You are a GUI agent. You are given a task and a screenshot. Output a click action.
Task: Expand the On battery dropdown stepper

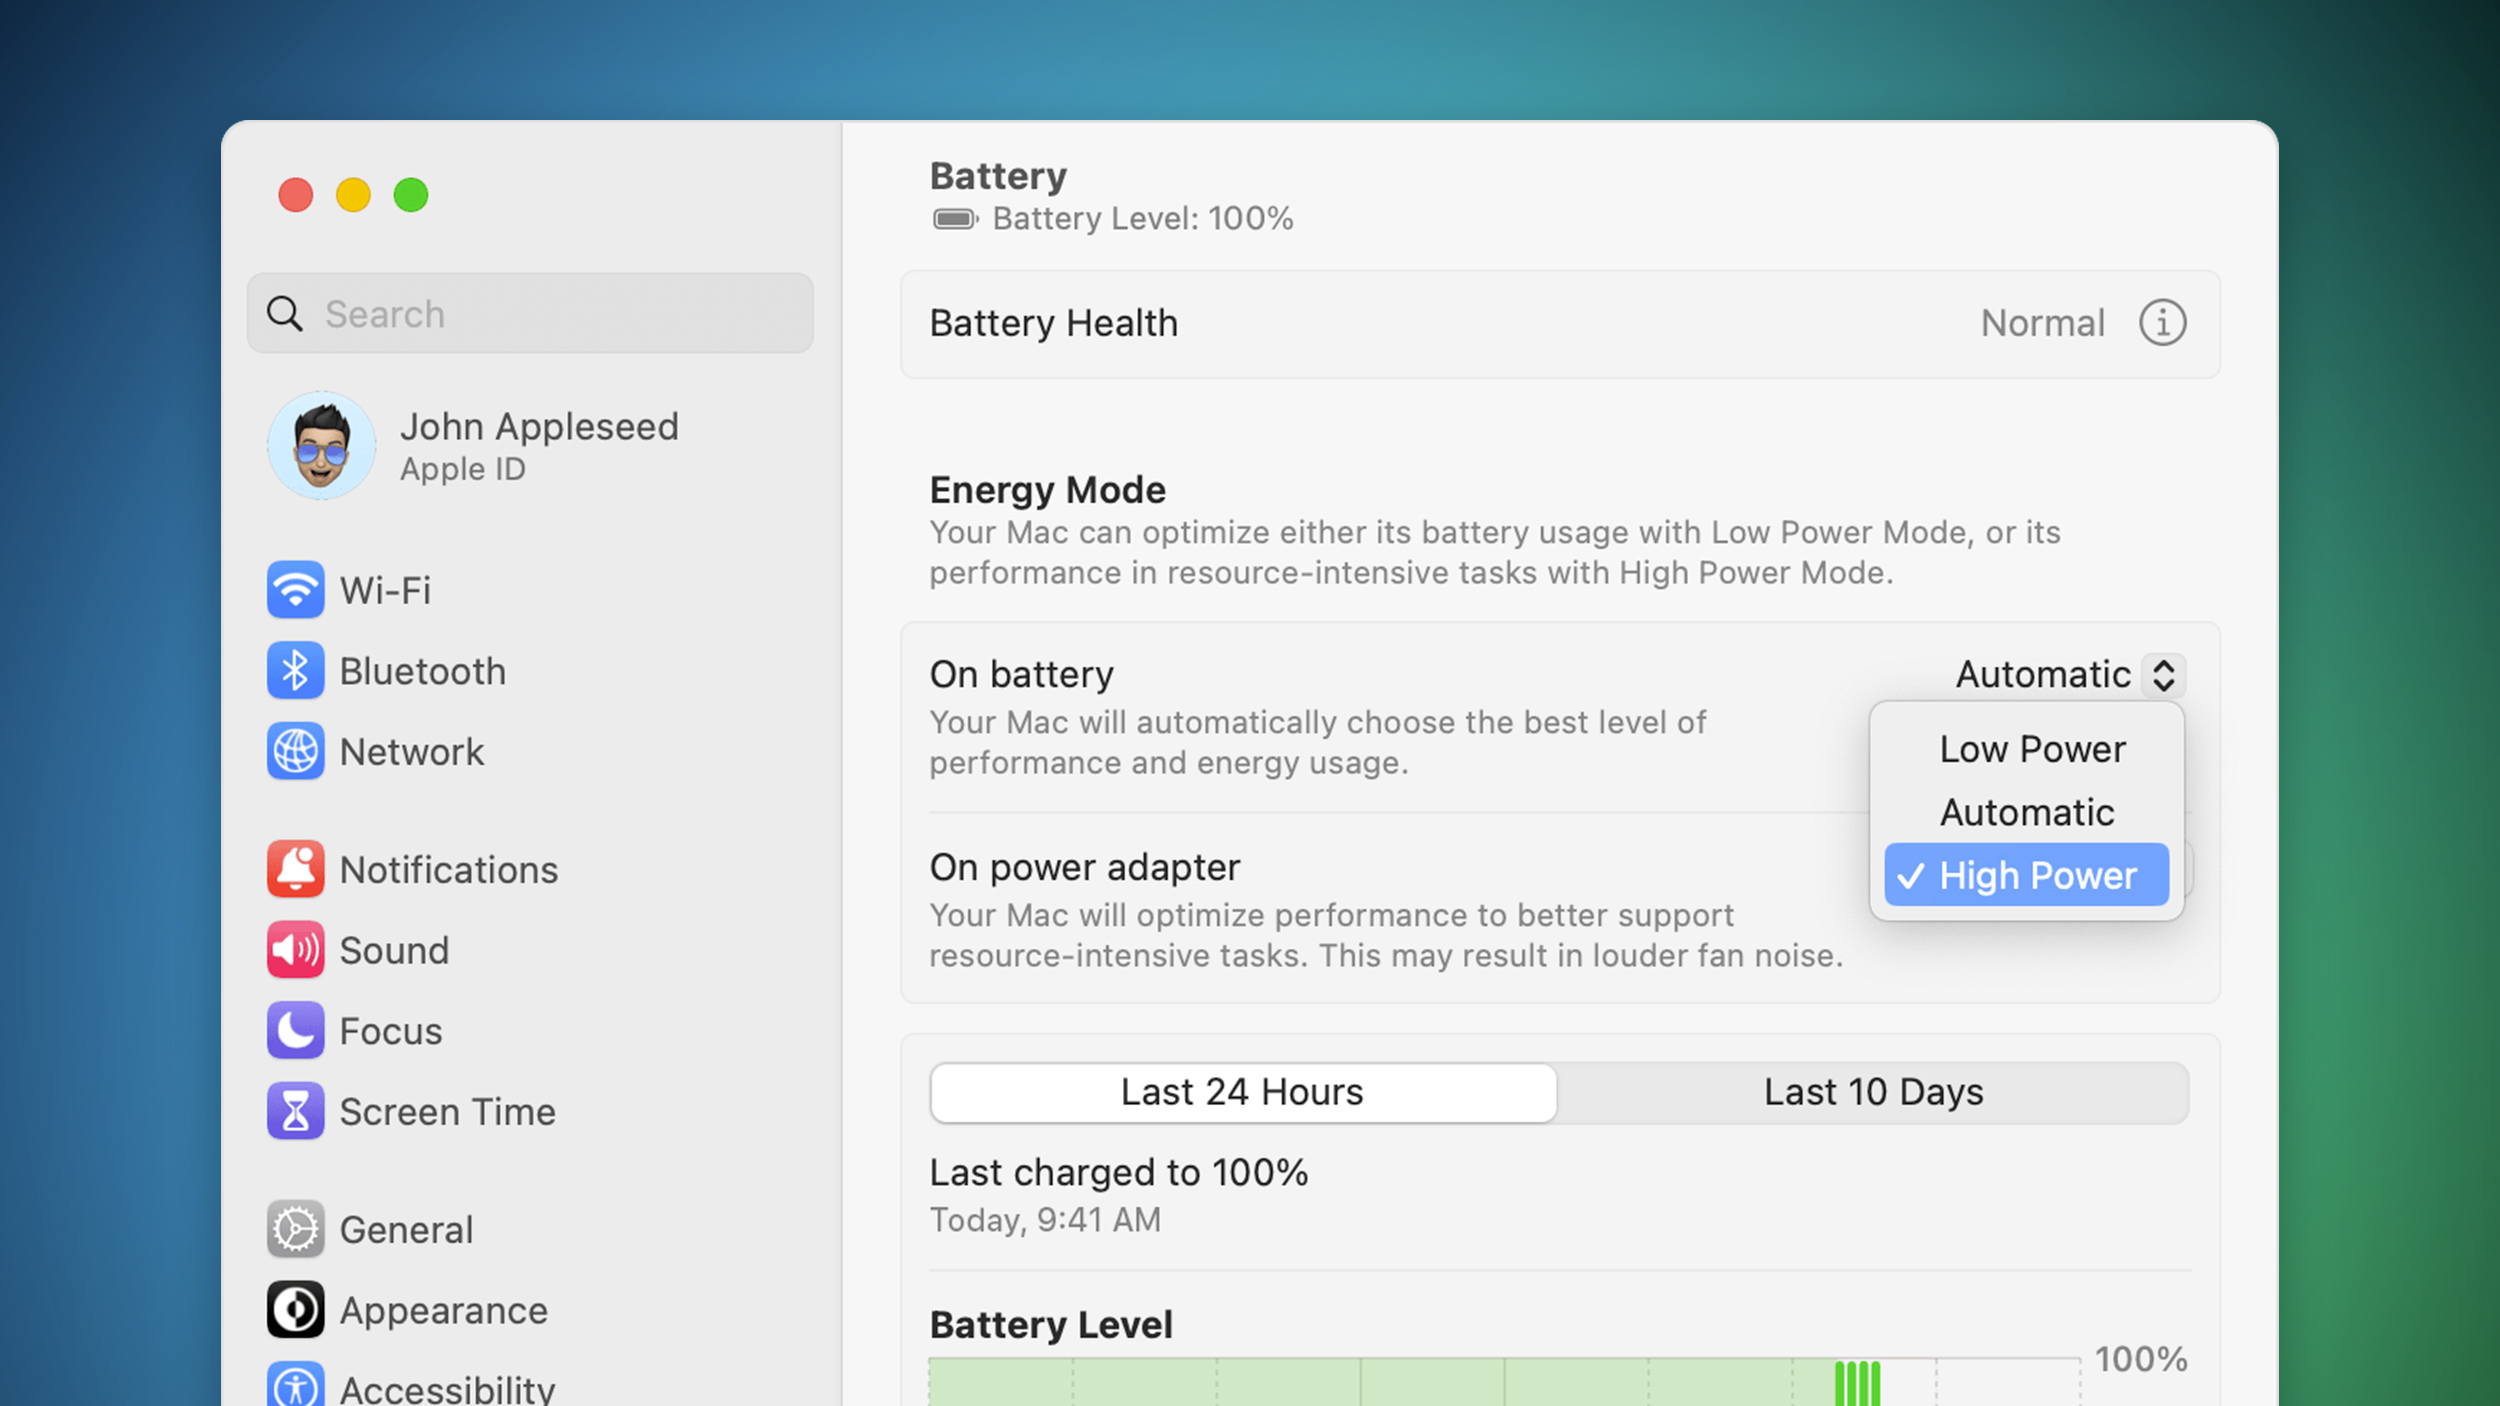(2165, 673)
